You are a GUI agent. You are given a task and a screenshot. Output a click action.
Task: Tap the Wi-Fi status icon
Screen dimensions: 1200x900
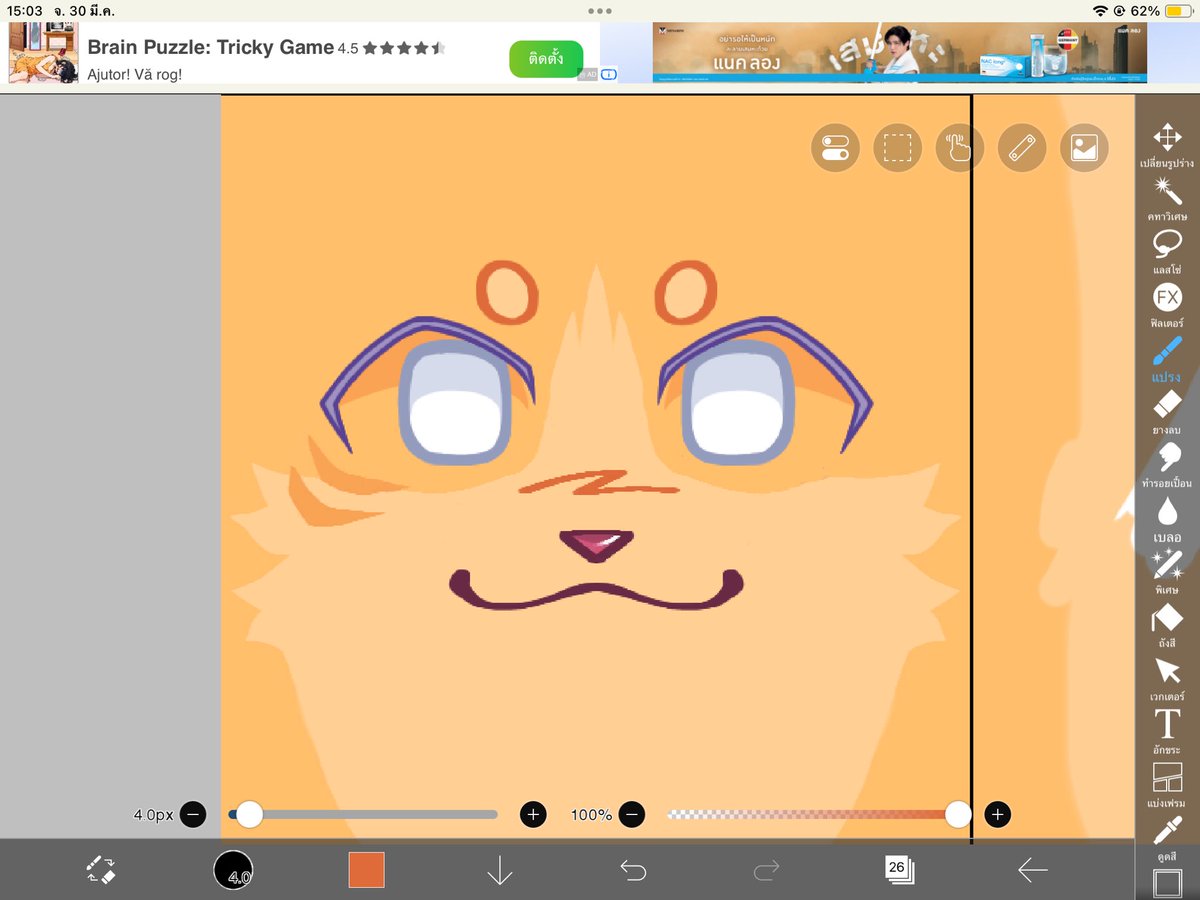tap(1101, 11)
